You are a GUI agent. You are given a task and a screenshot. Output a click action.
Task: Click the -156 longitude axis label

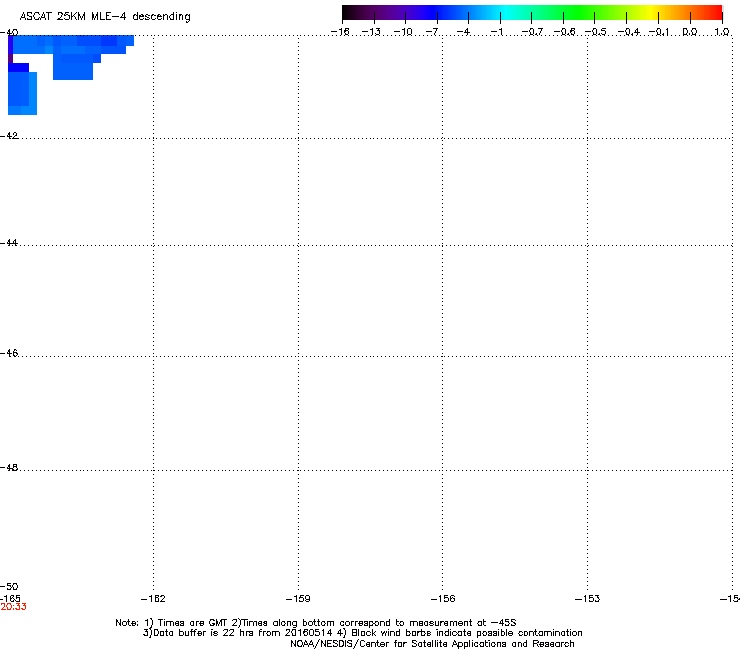(443, 599)
